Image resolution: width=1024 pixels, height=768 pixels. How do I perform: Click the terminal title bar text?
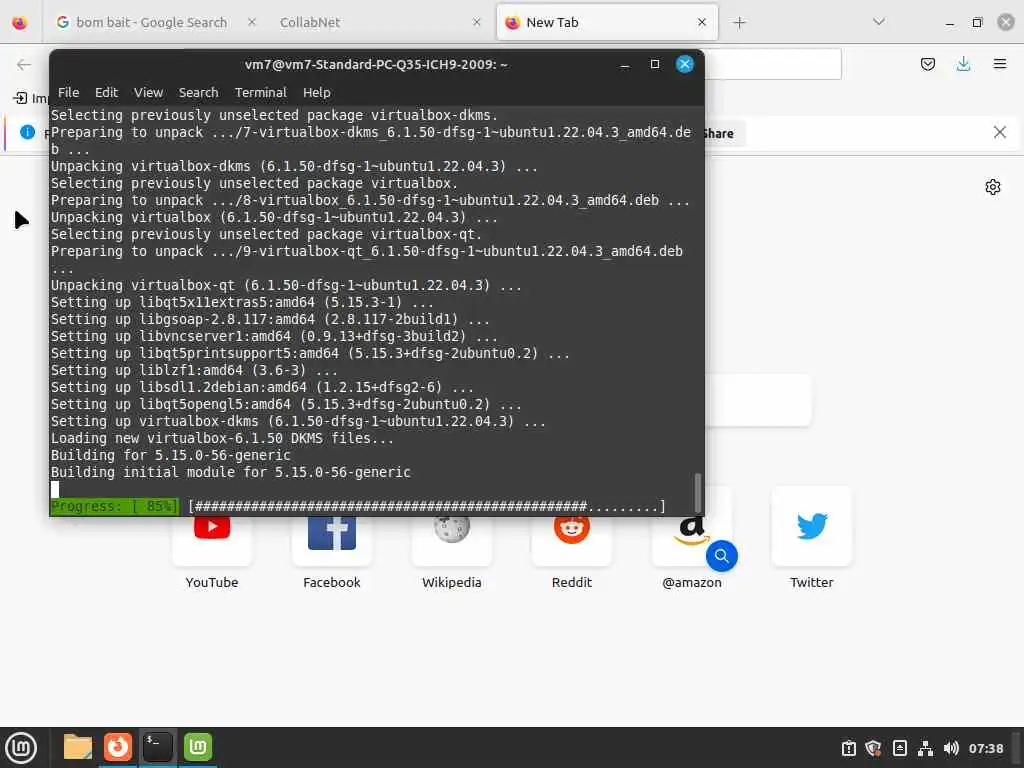tap(376, 65)
